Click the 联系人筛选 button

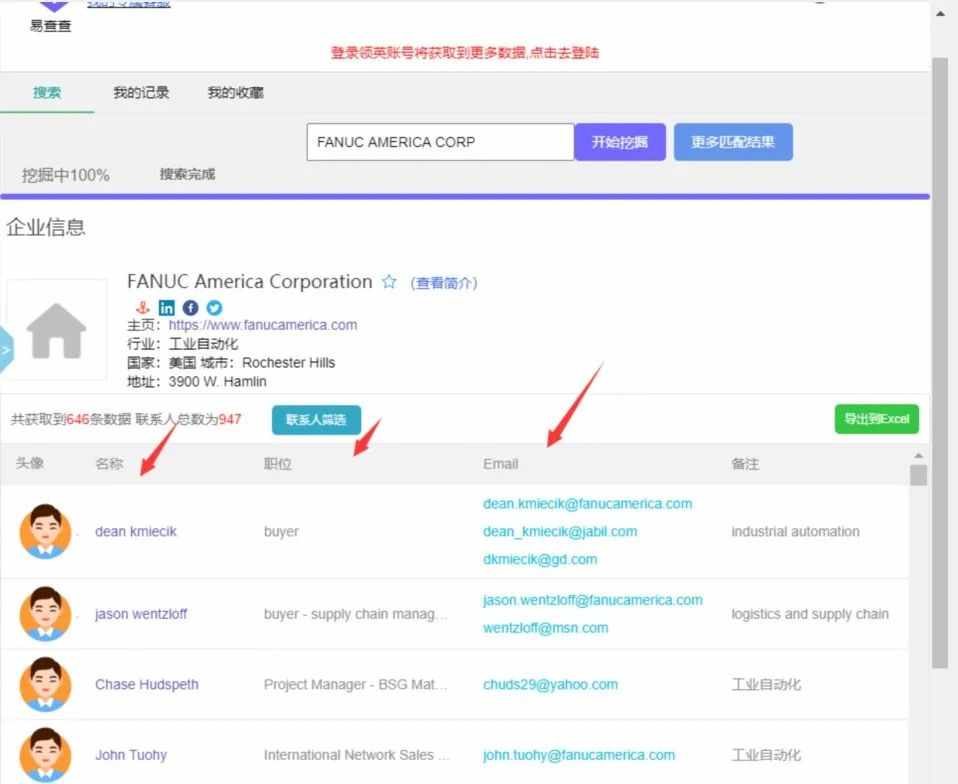[316, 420]
